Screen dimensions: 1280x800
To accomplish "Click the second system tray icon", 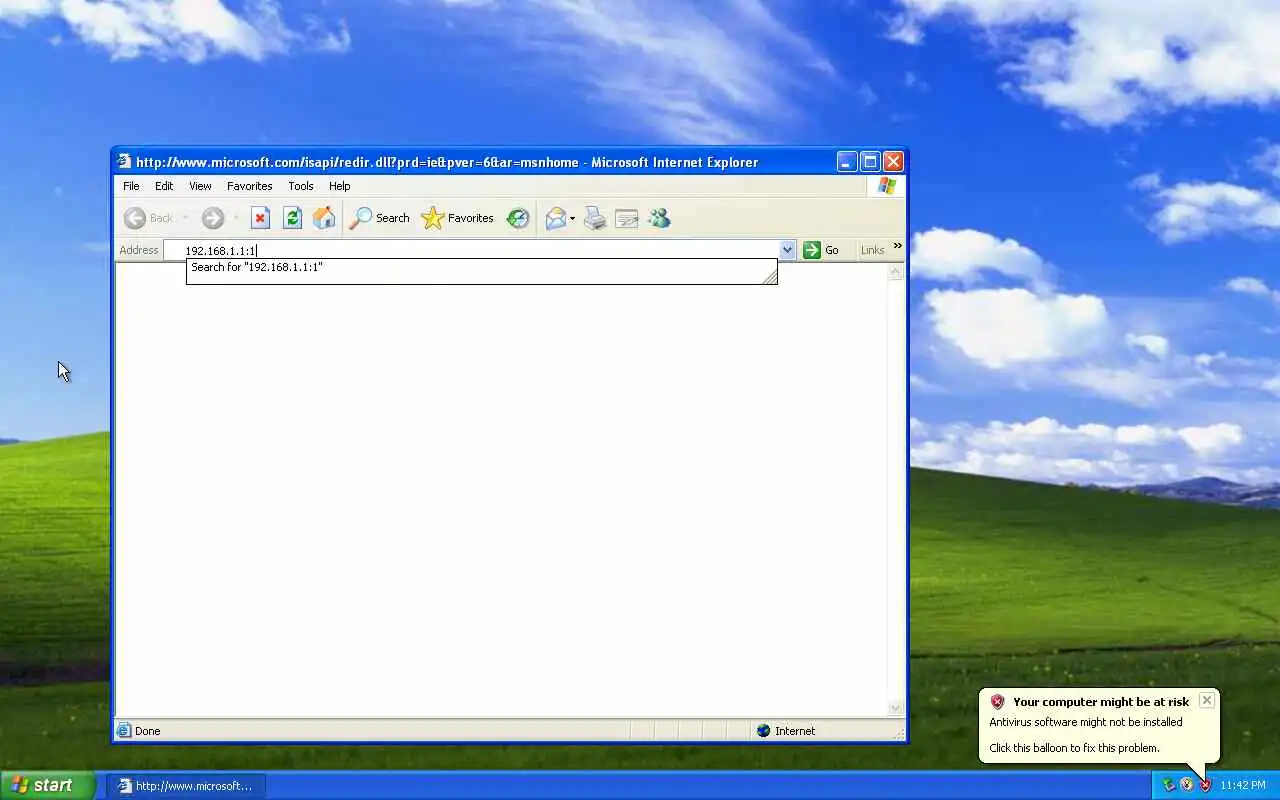I will [1187, 785].
